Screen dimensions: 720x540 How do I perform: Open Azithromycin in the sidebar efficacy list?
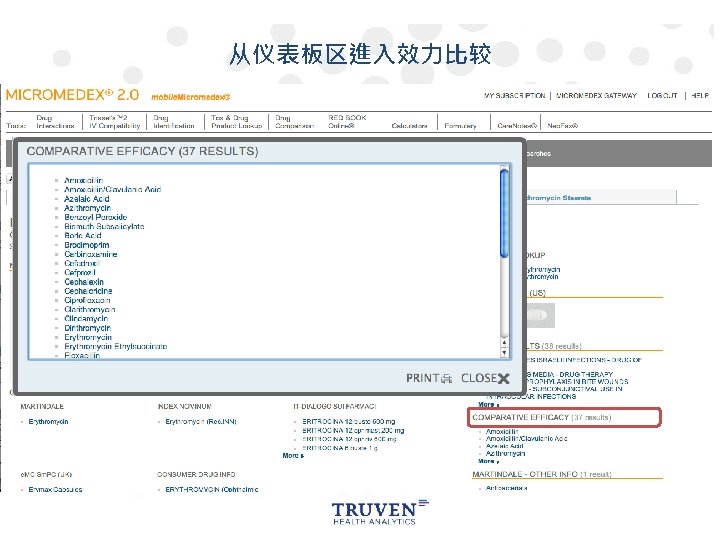(506, 453)
